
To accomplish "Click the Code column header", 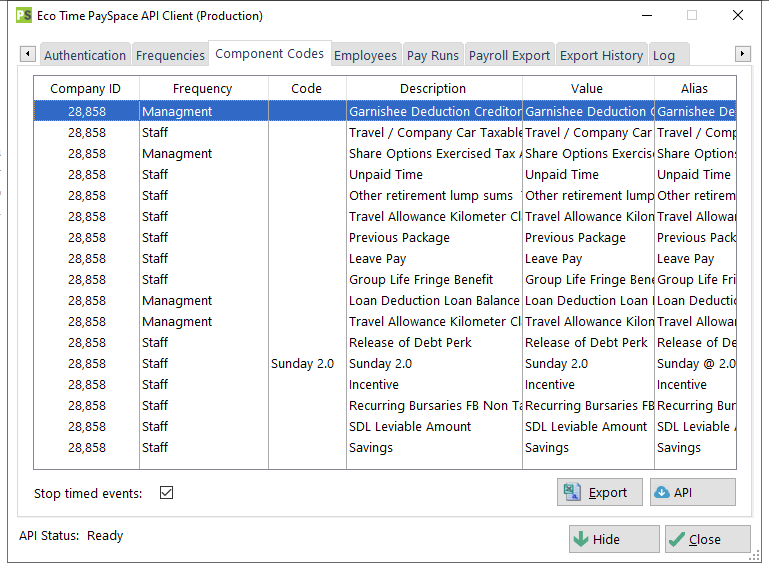I will pos(307,88).
